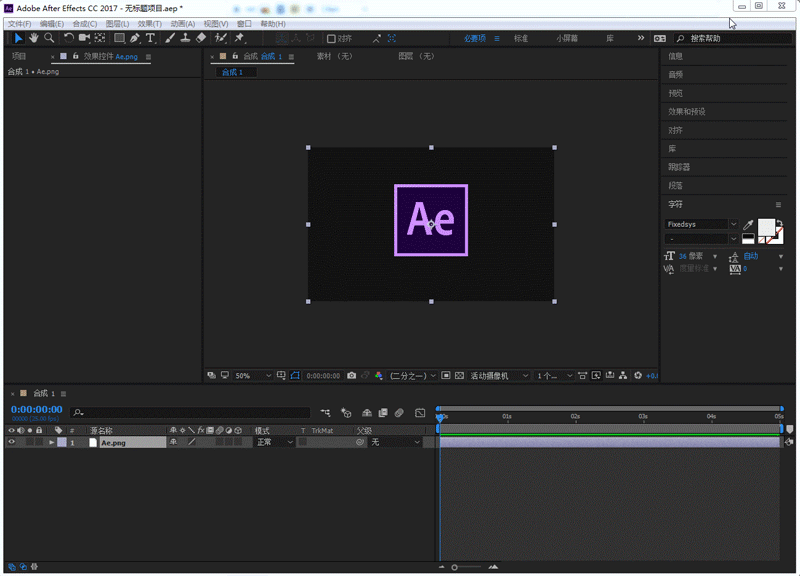The height and width of the screenshot is (576, 800).
Task: Toggle transparency grid in viewer
Action: click(458, 376)
